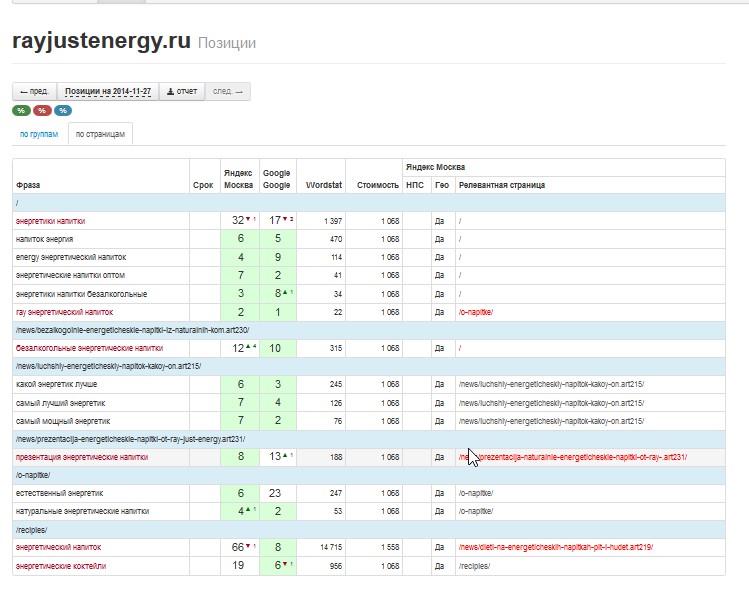Screen dimensions: 749x599
Task: Click the 'НПС' column header
Action: 415,185
